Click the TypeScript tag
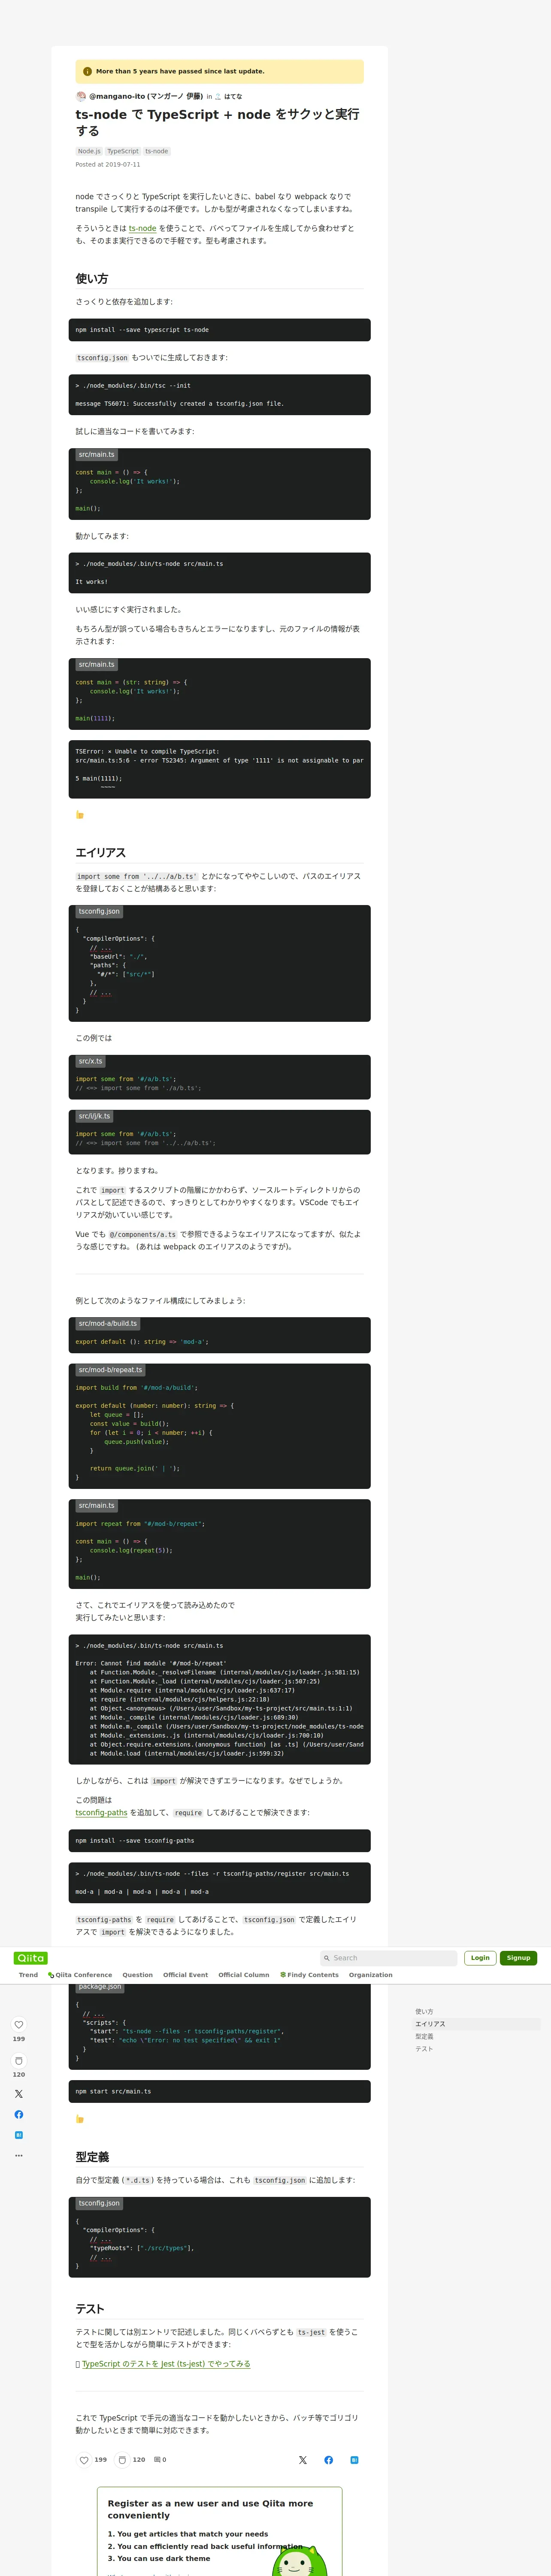This screenshot has width=551, height=2576. (123, 151)
